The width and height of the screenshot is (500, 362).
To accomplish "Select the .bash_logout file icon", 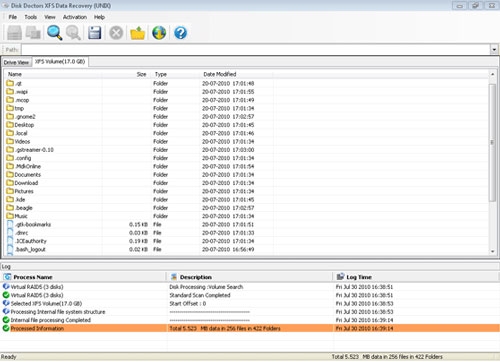I will click(10, 249).
